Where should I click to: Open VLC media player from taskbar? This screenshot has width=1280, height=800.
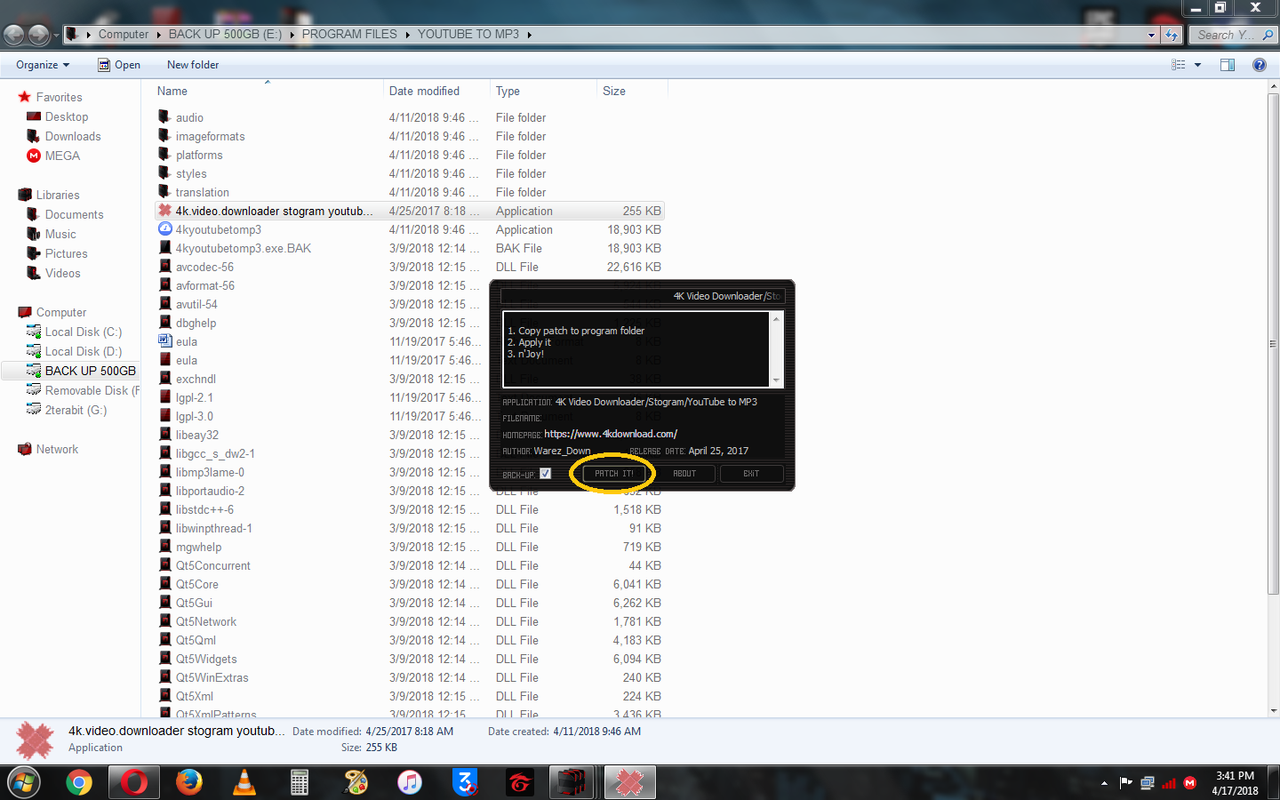[x=243, y=782]
